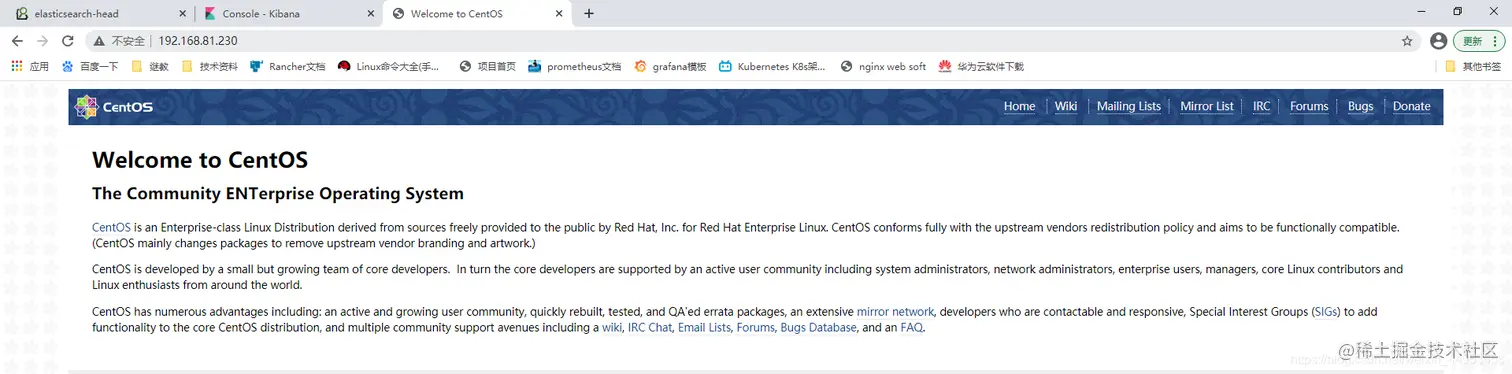Expand the 技术资料 bookmark folder
This screenshot has height=374, width=1512.
pyautogui.click(x=210, y=67)
